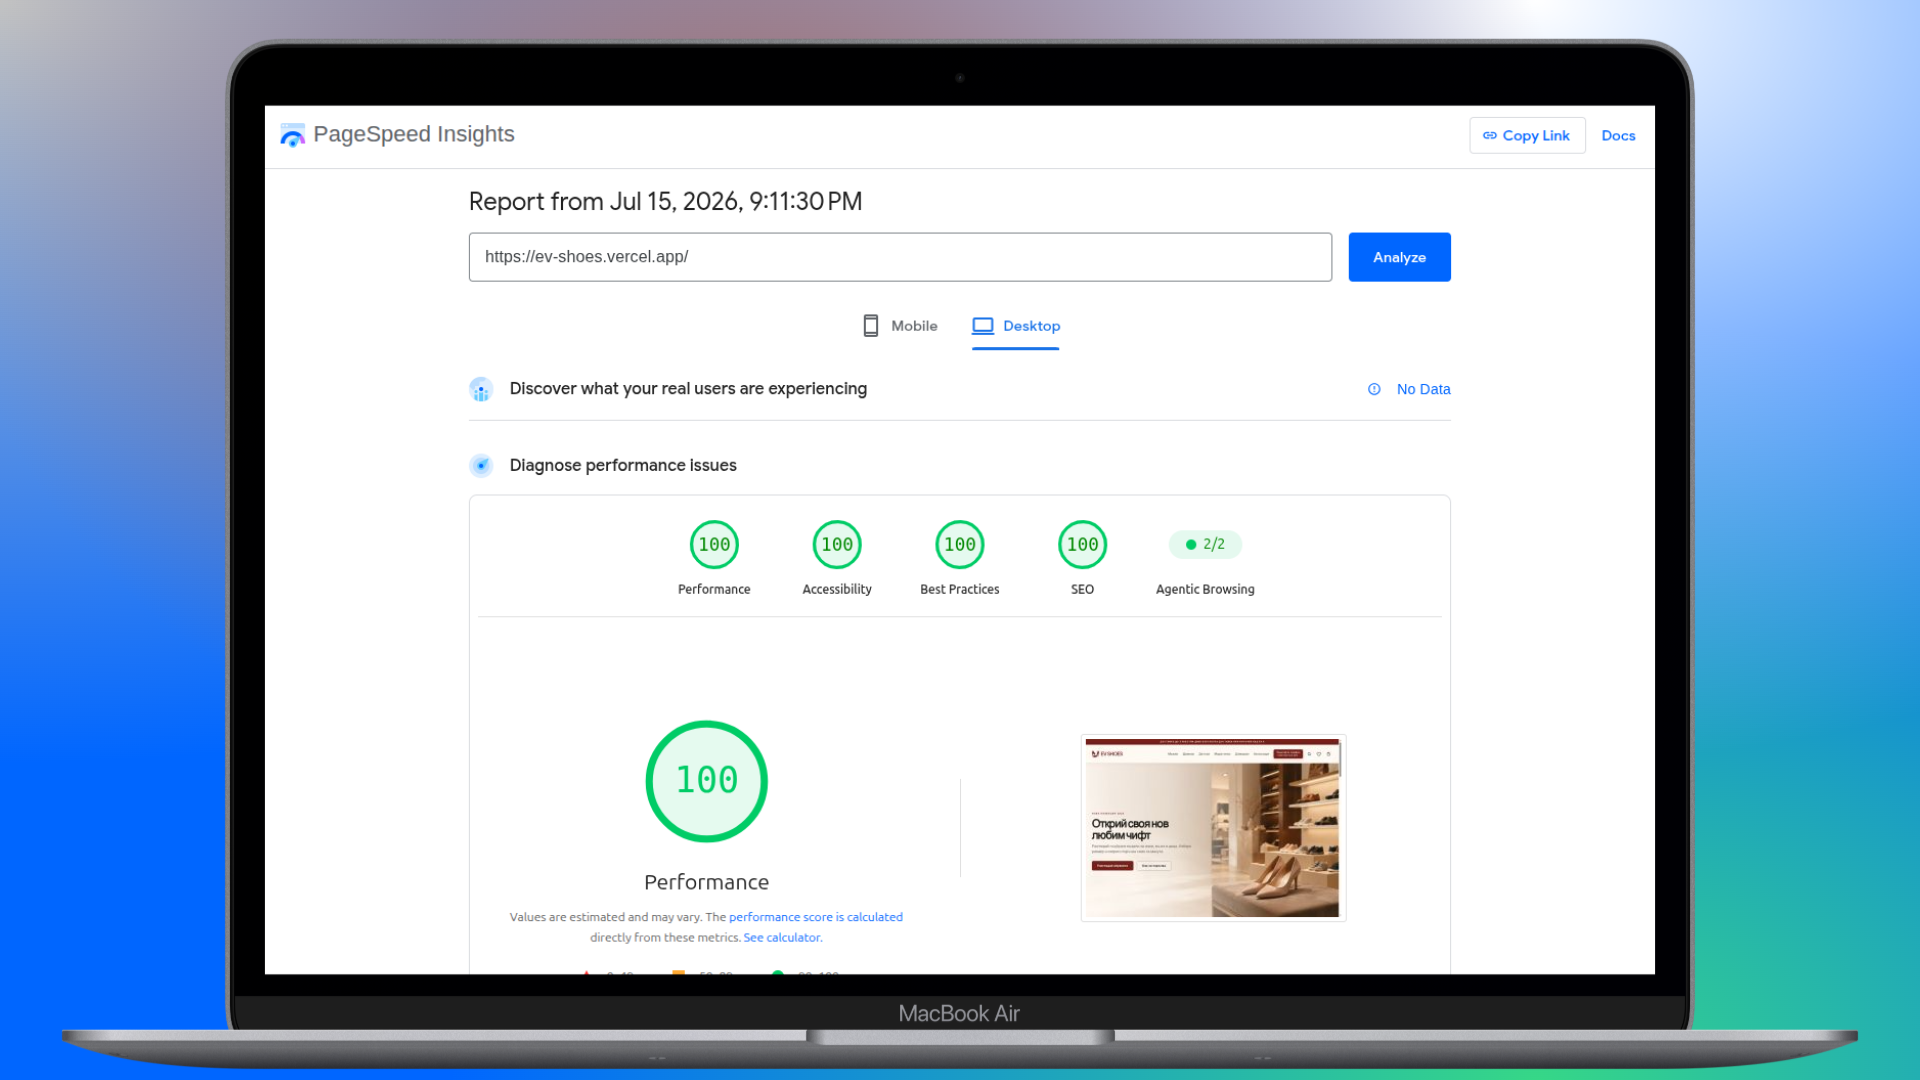The width and height of the screenshot is (1920, 1080).
Task: Click the report date heading
Action: [665, 202]
